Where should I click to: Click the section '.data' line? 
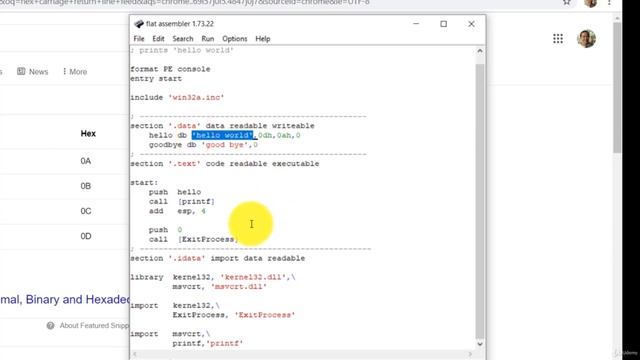click(x=222, y=126)
